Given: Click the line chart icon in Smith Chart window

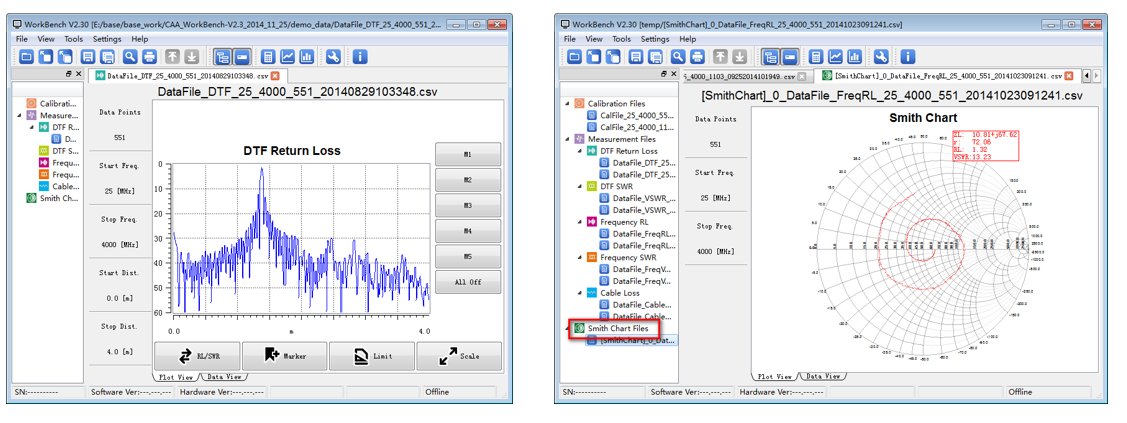Looking at the screenshot, I should 835,57.
